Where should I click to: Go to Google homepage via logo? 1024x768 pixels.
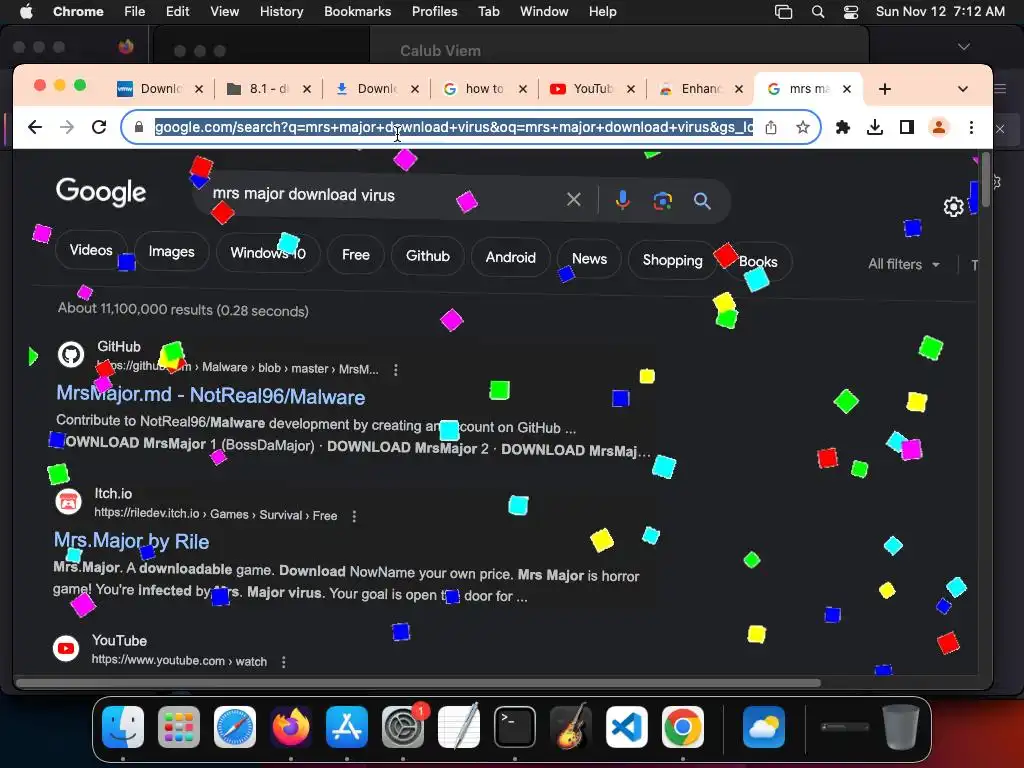(101, 191)
